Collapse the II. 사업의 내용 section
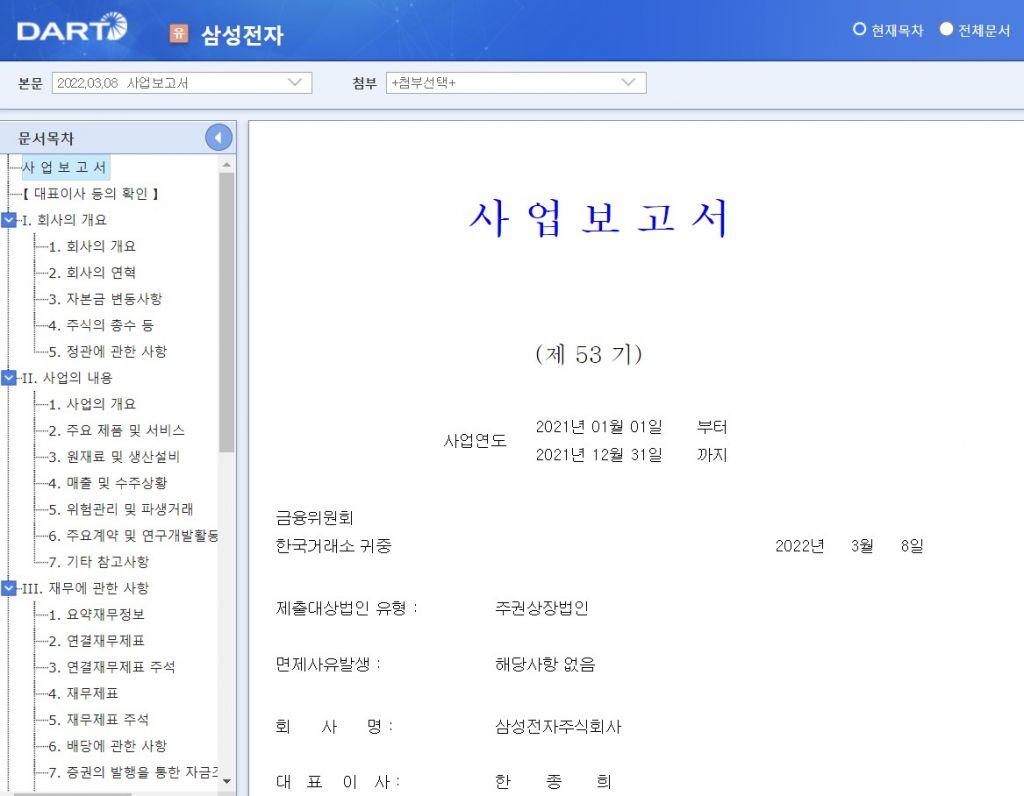Screen dimensions: 1024x796 (x=9, y=378)
